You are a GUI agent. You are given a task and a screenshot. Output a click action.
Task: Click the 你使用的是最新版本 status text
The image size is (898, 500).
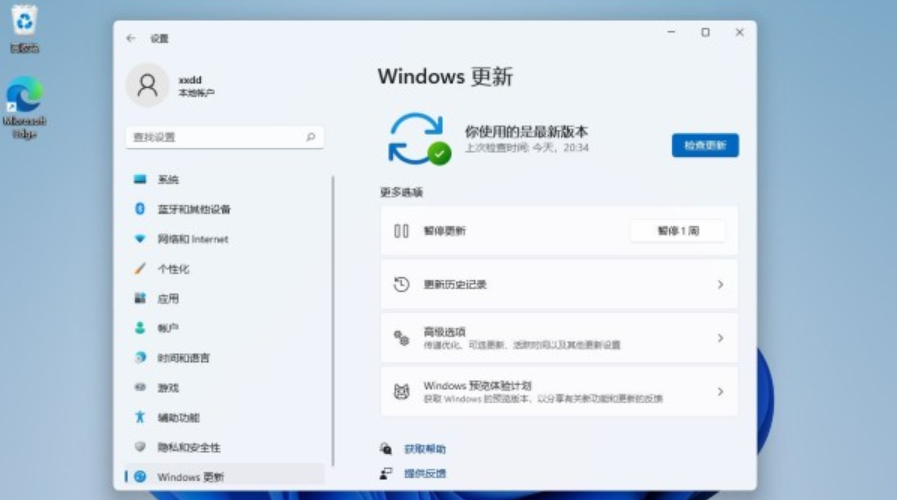(x=526, y=132)
